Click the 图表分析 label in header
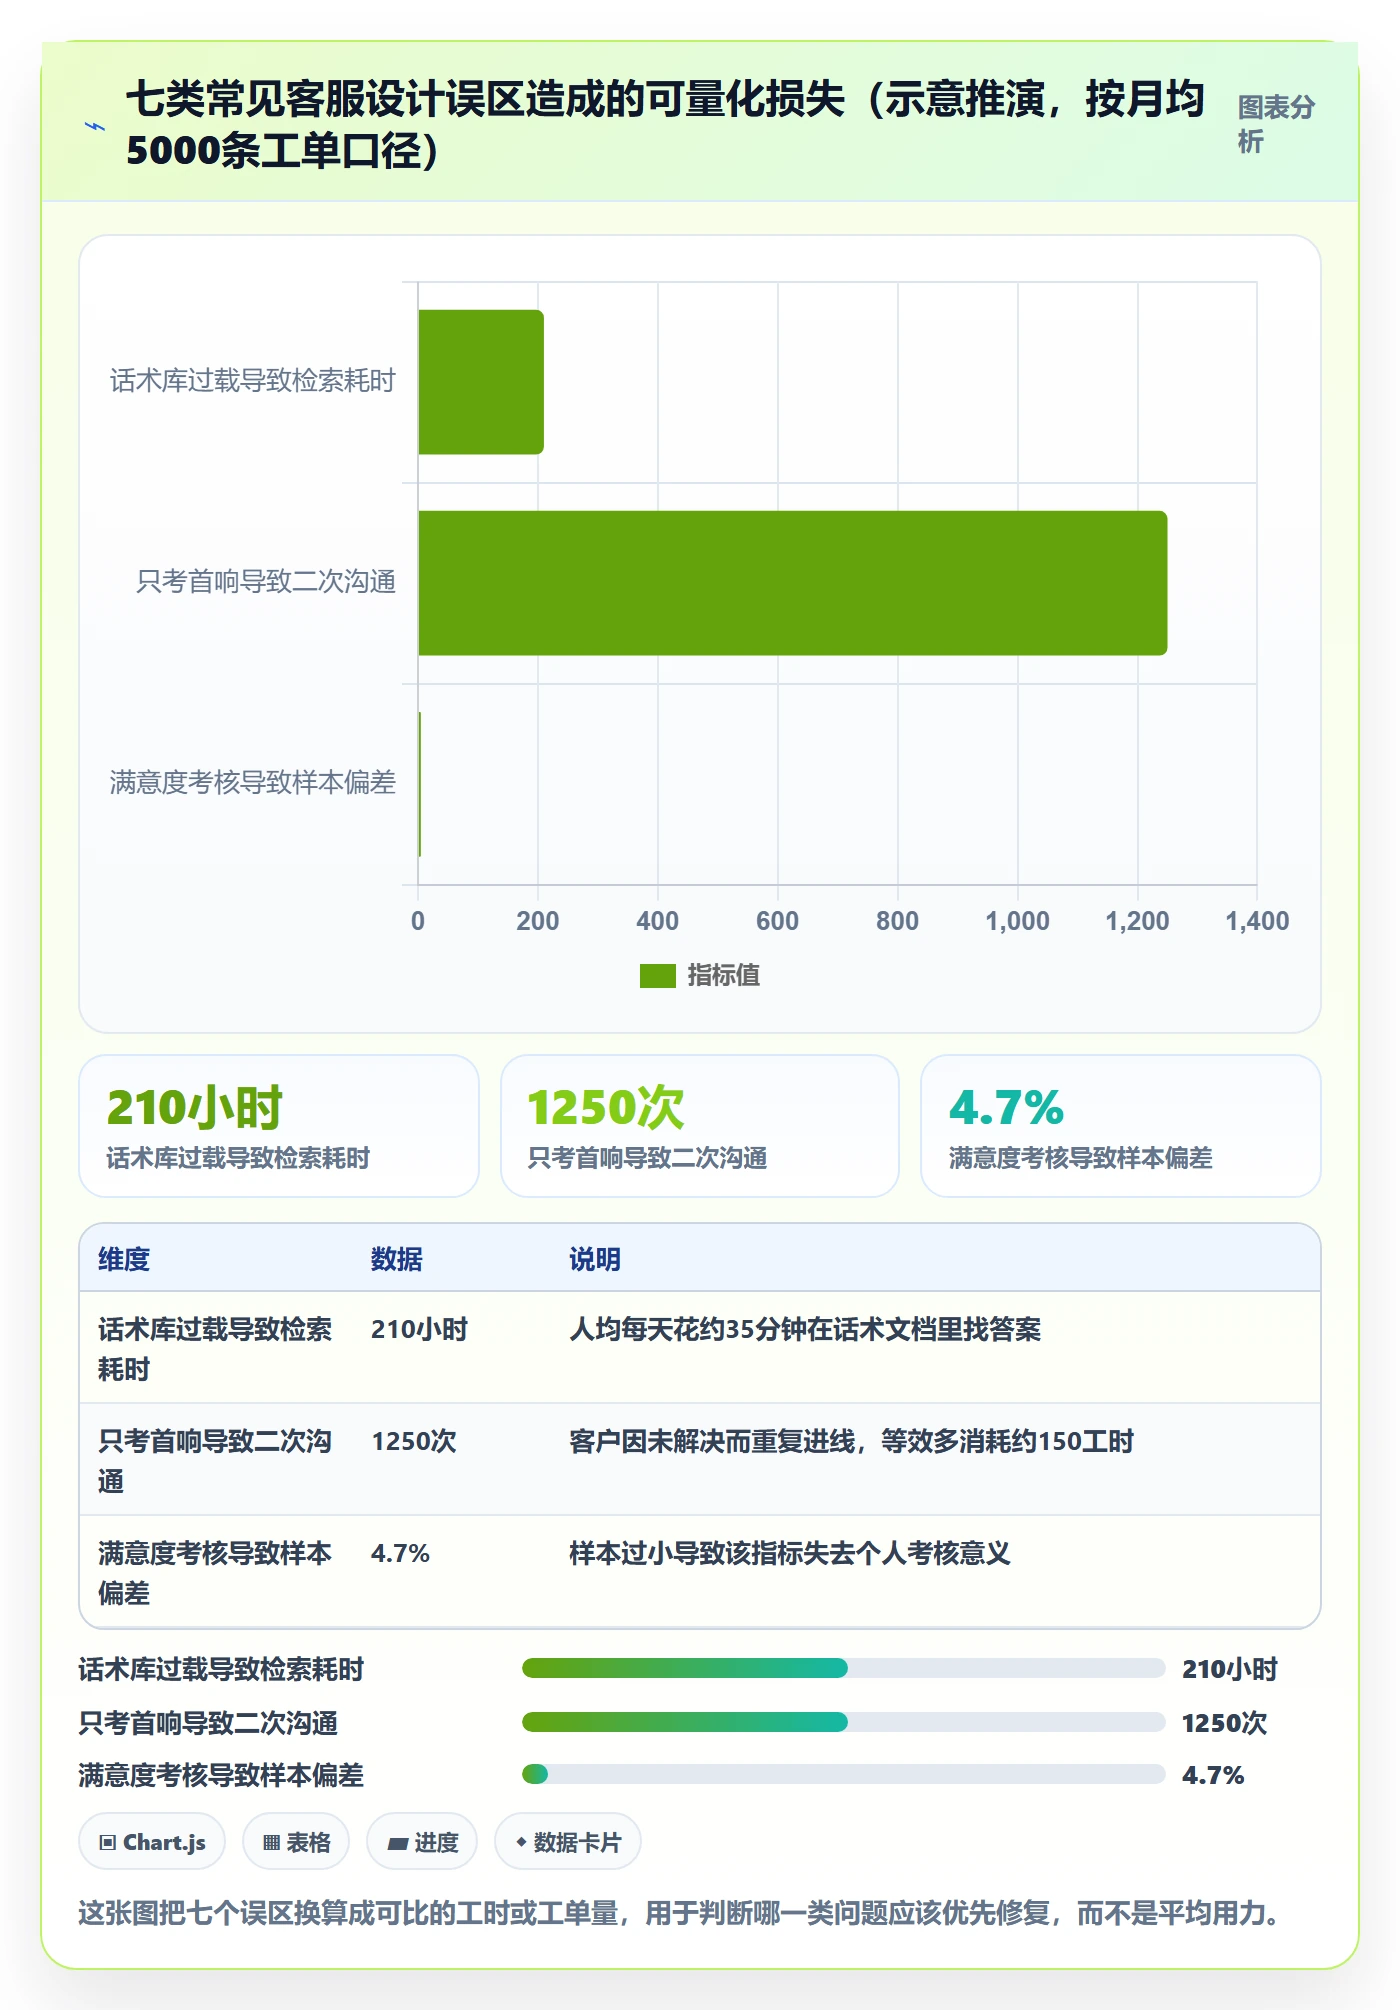Image resolution: width=1400 pixels, height=2010 pixels. coord(1276,124)
